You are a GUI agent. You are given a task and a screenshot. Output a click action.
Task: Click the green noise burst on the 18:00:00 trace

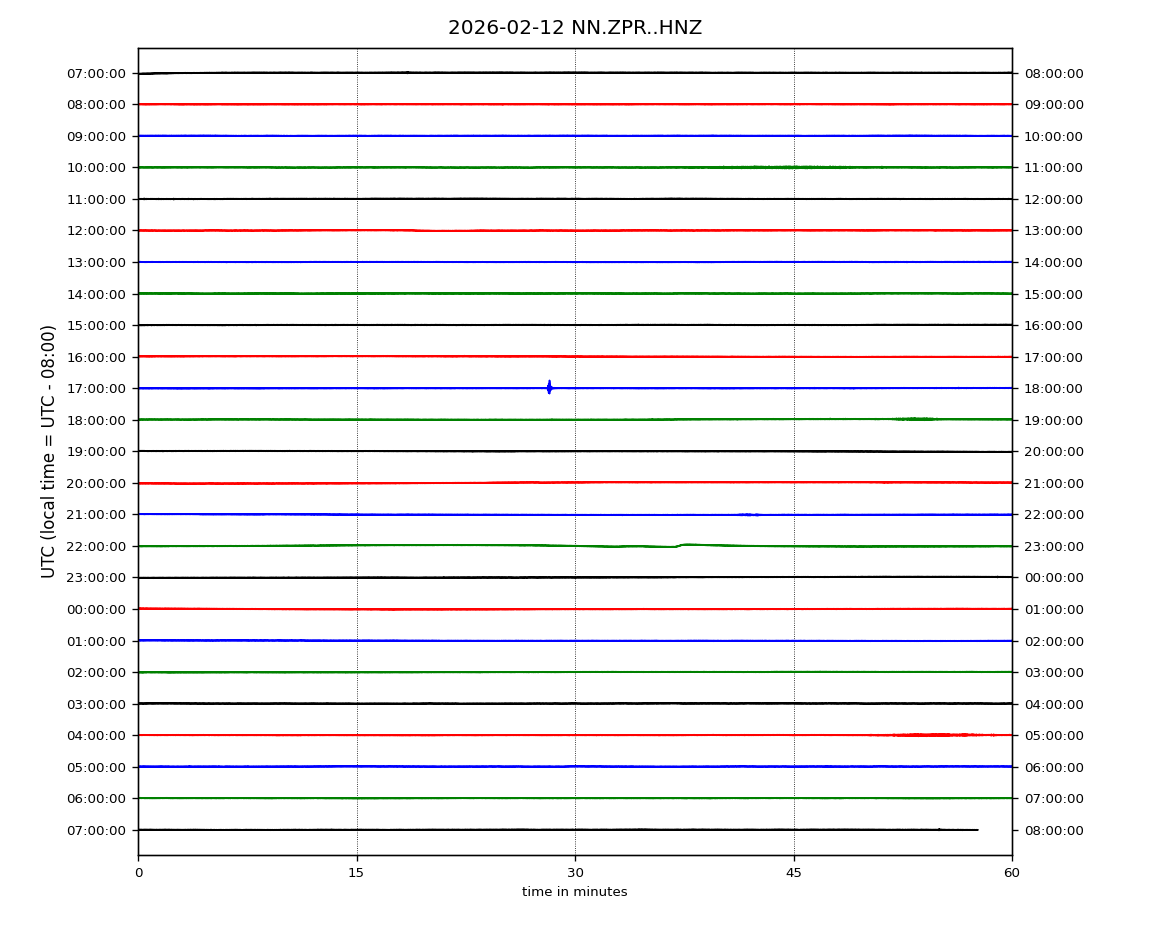pyautogui.click(x=914, y=419)
